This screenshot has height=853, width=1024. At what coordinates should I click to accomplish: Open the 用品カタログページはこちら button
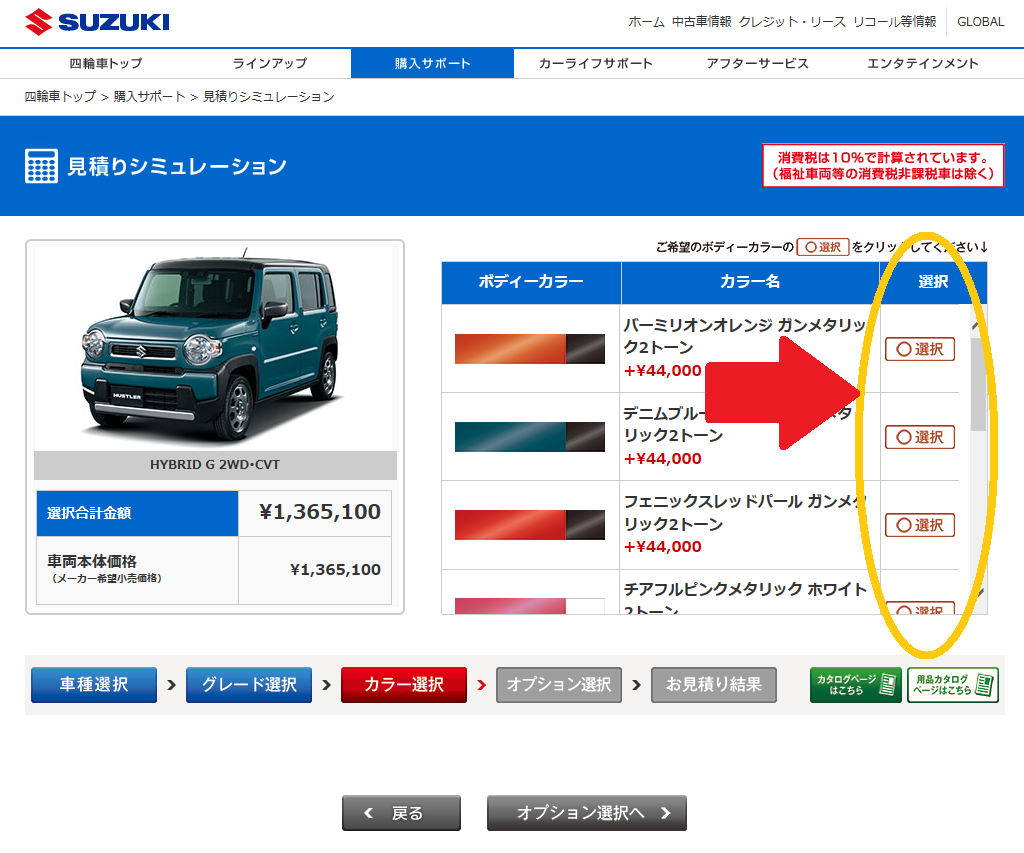[x=953, y=684]
